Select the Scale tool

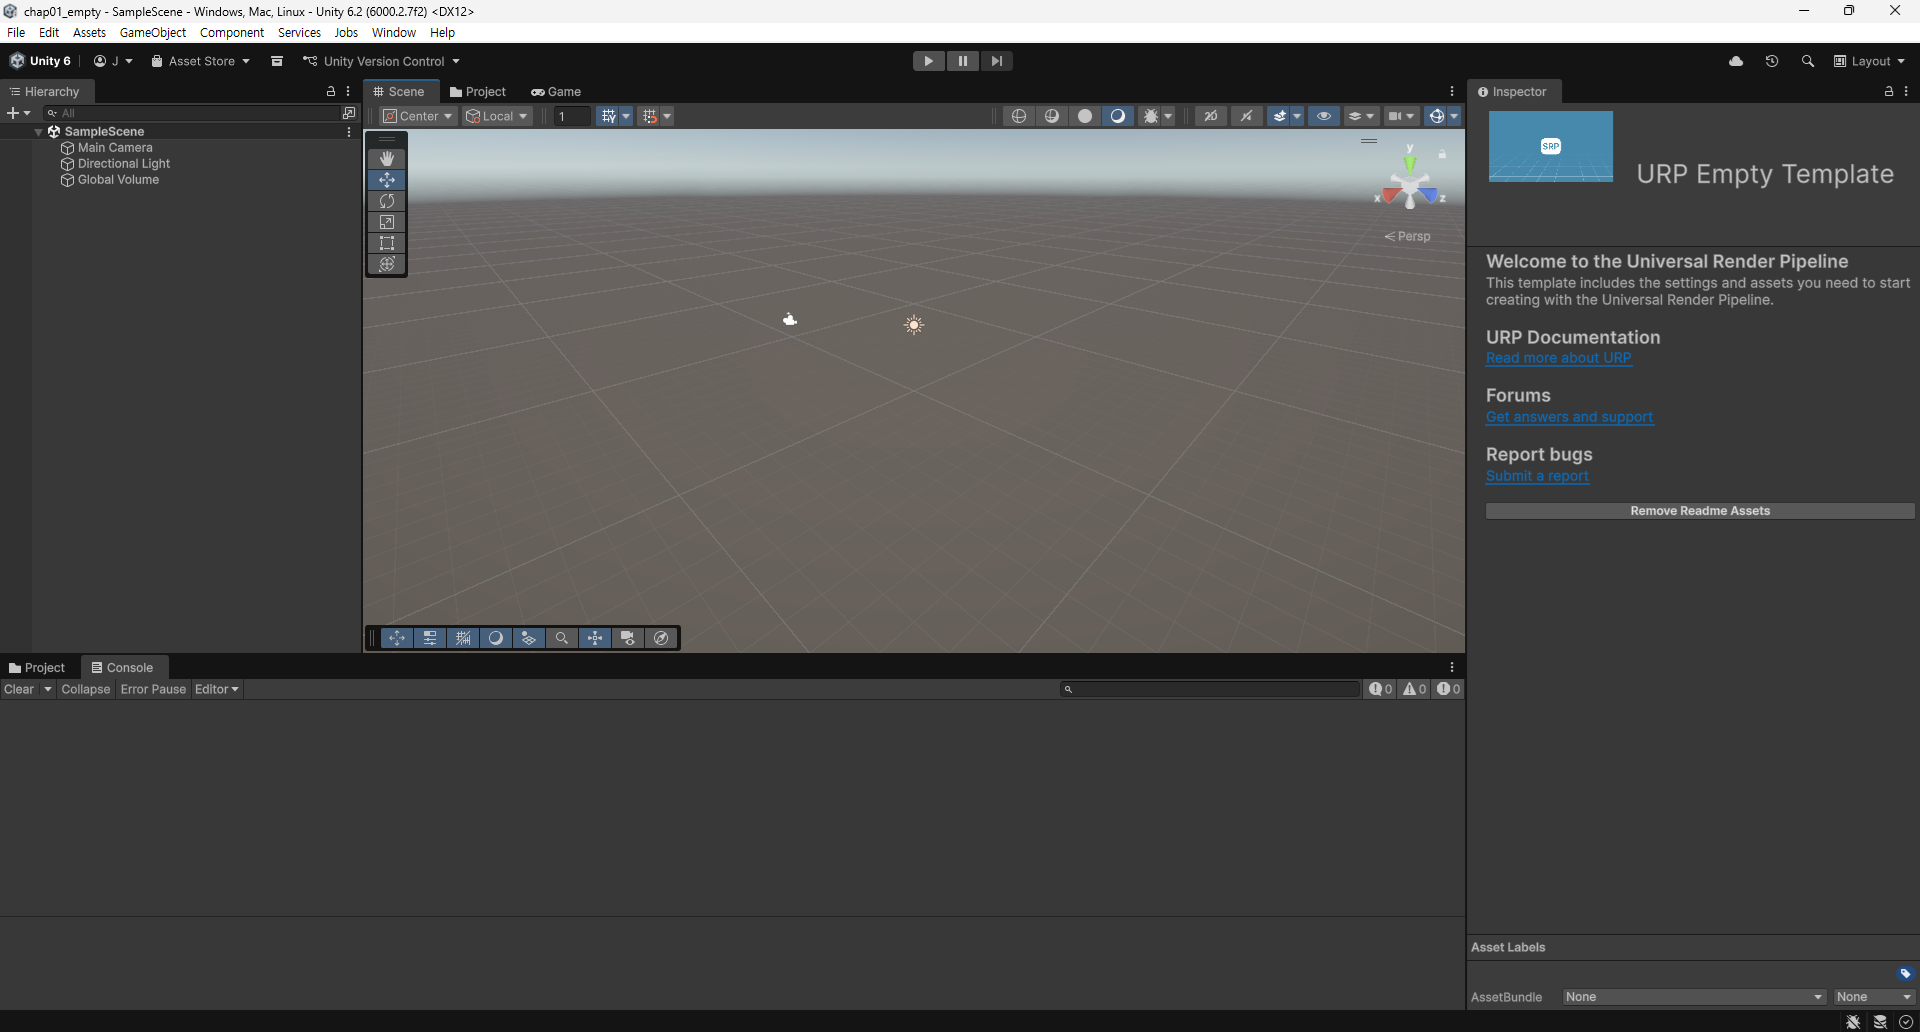[x=387, y=222]
